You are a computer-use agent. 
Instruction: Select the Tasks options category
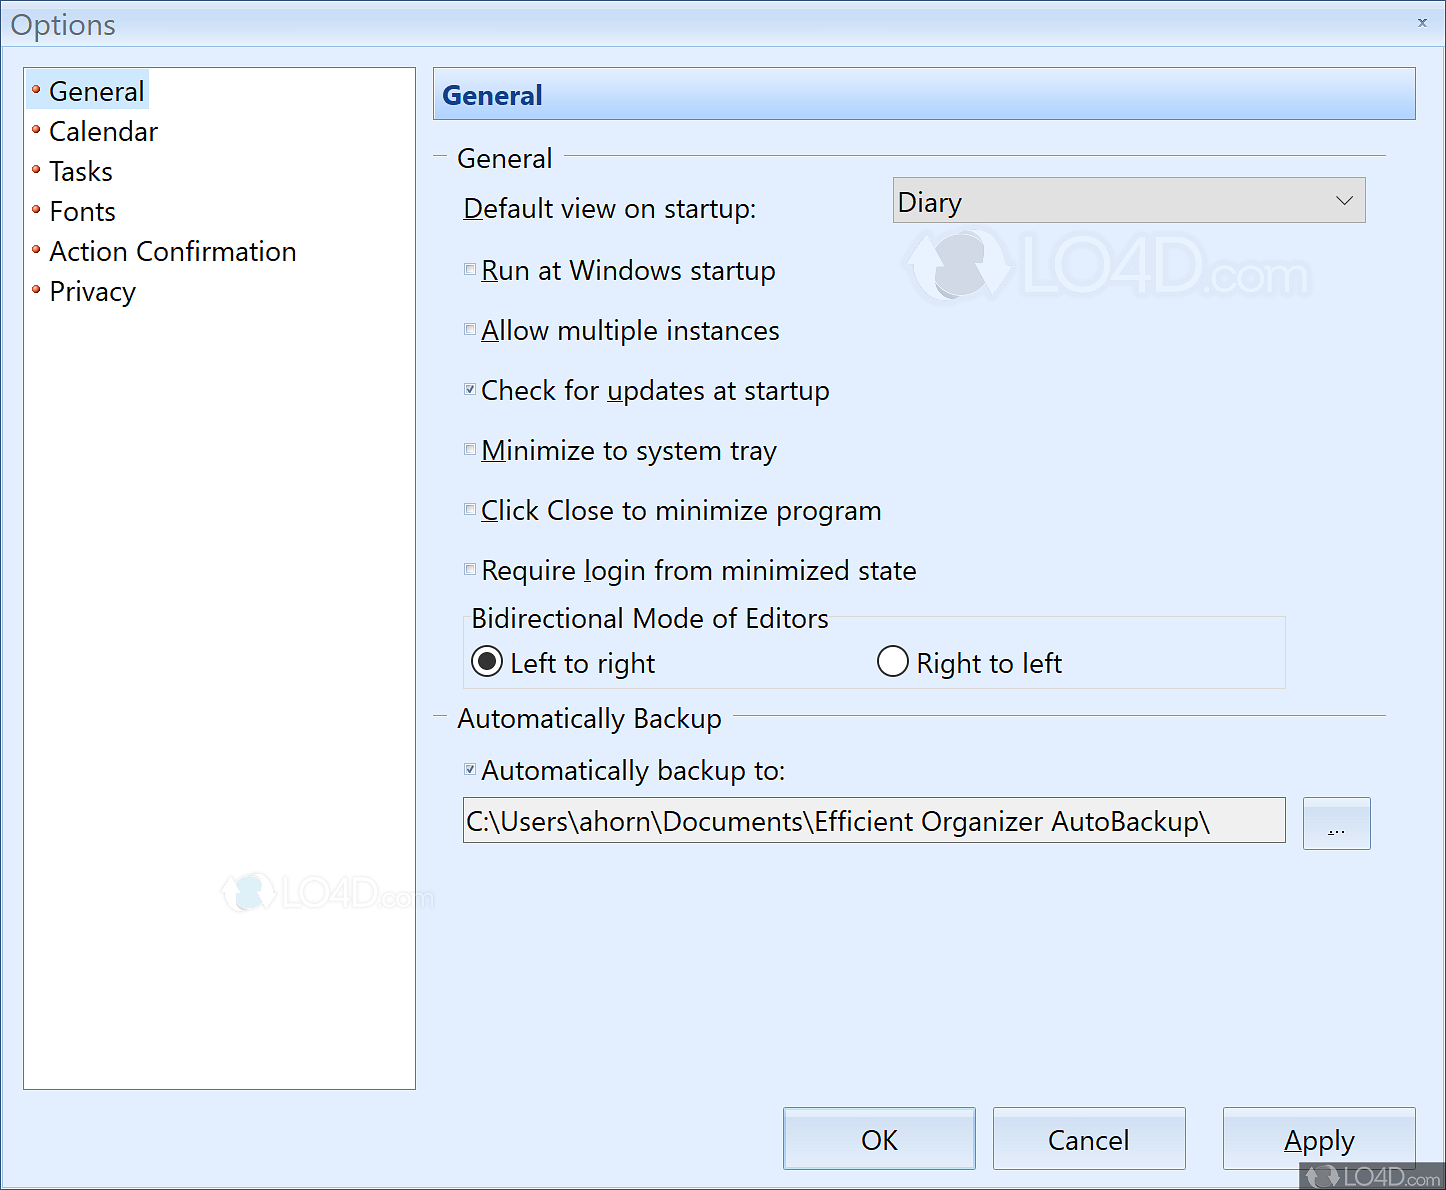coord(80,171)
